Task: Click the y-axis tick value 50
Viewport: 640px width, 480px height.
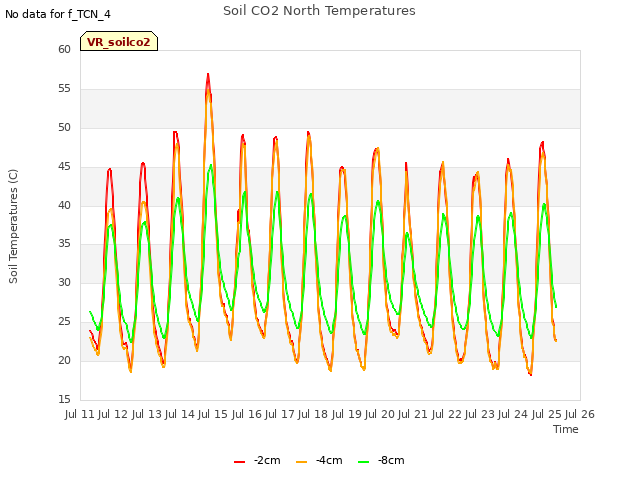Action: pyautogui.click(x=64, y=127)
